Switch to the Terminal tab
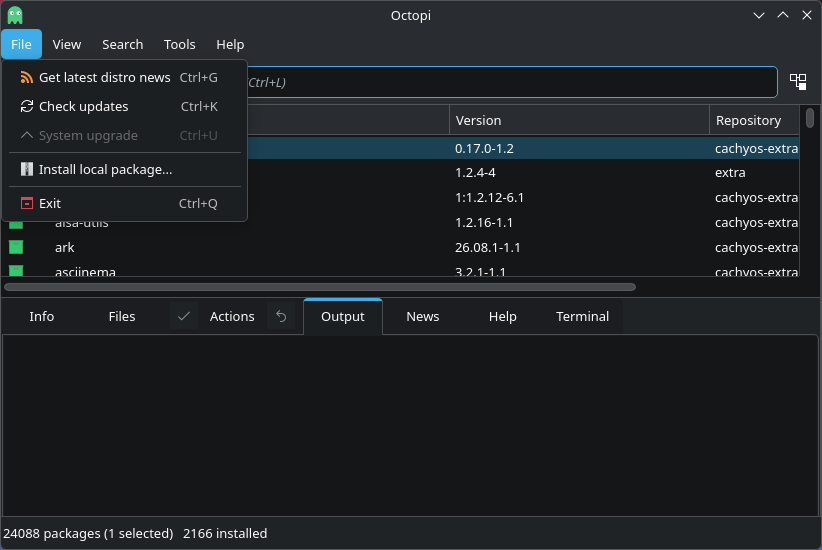Screen dimensions: 822x550 click(582, 316)
